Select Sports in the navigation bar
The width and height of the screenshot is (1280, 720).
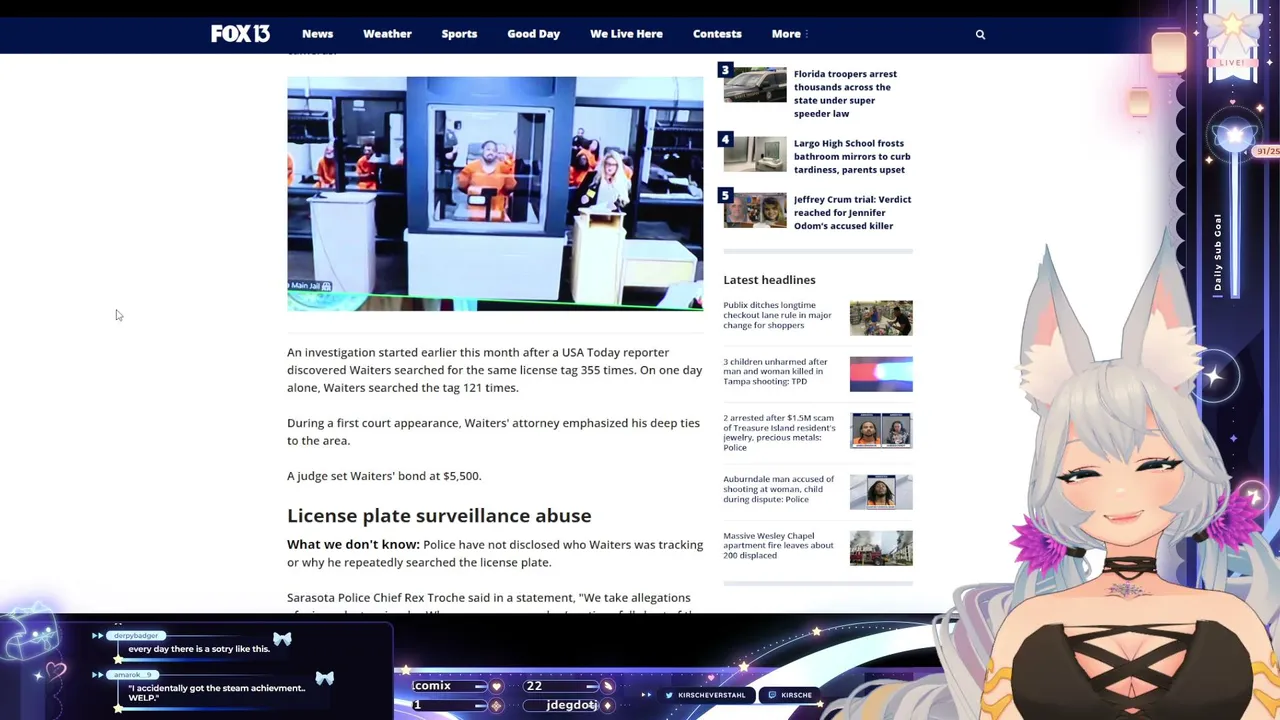pos(459,34)
